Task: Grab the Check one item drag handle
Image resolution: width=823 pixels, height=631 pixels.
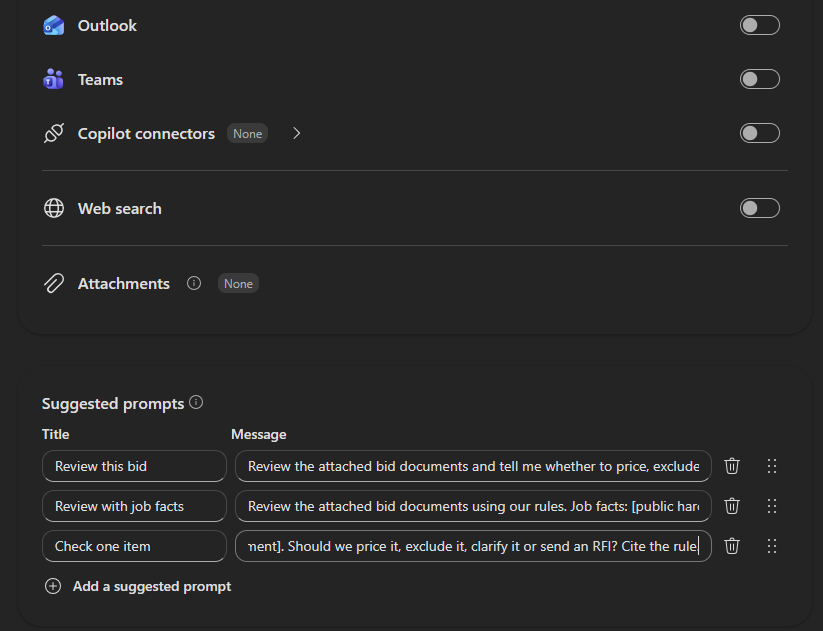Action: (x=772, y=546)
